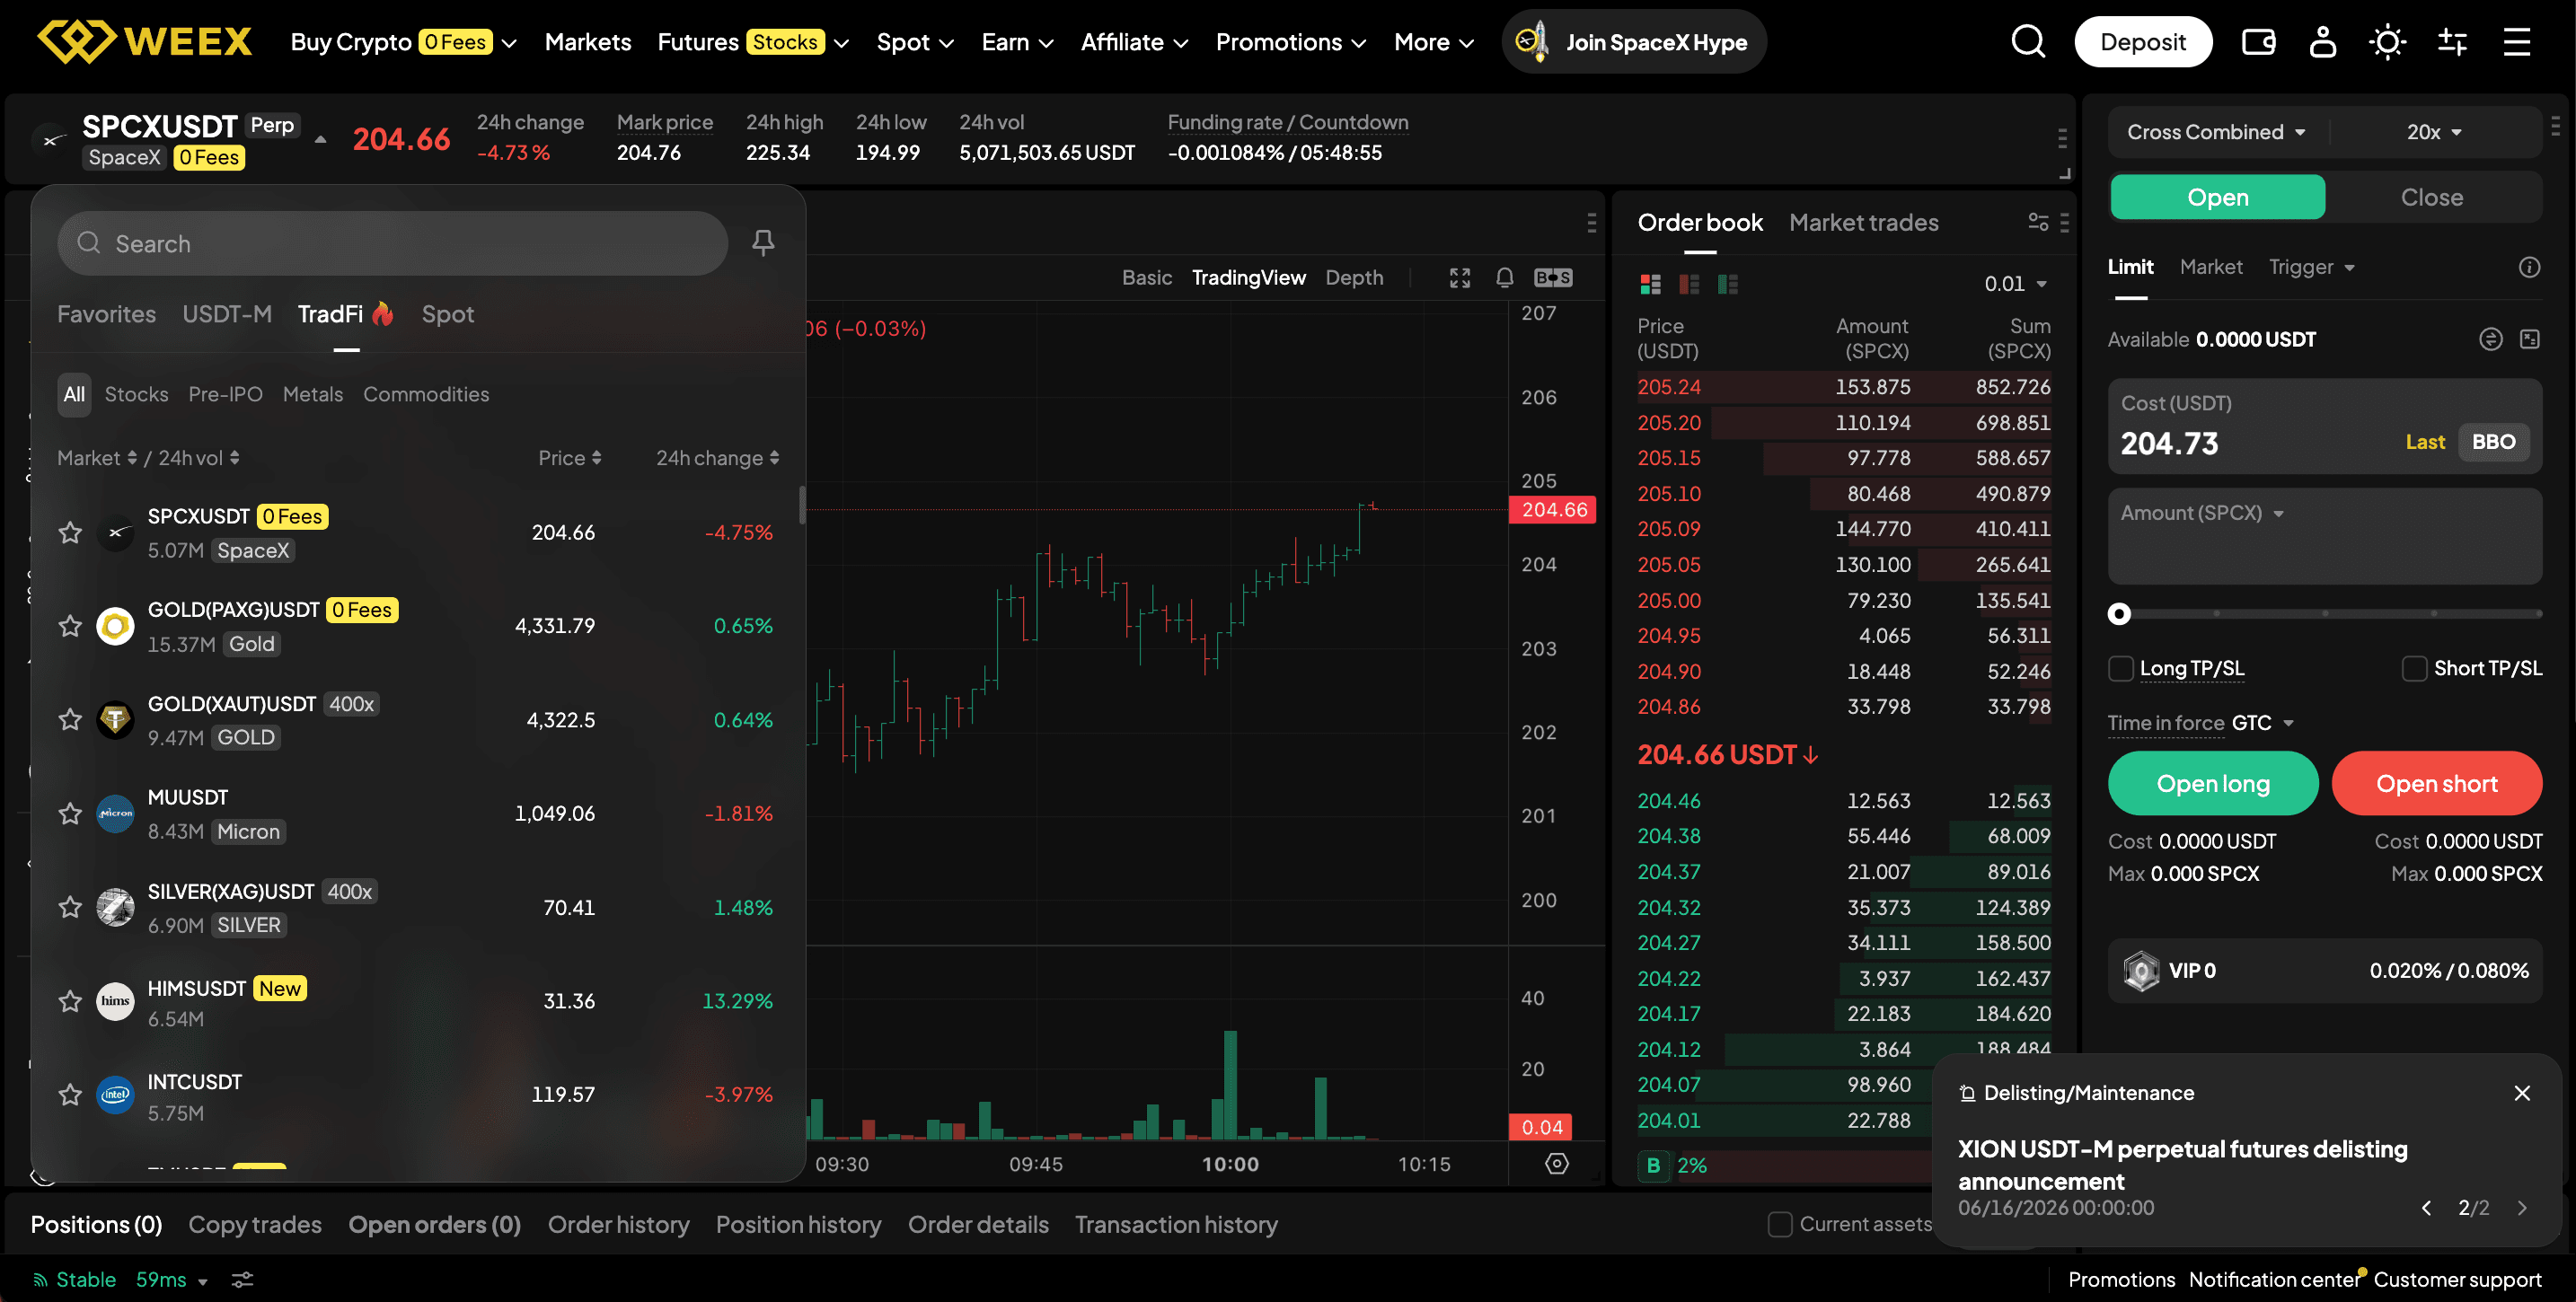Screen dimensions: 2576x1302
Task: Favorite MUUSDT with the star icon
Action: click(x=70, y=814)
